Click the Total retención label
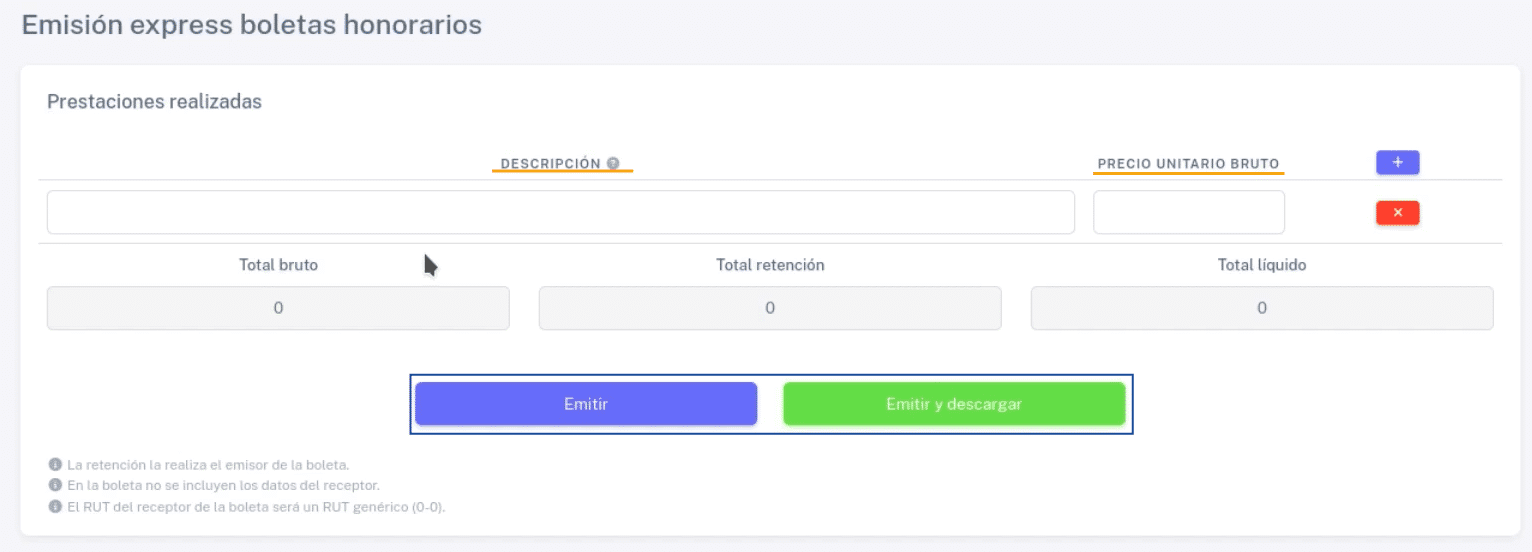1532x552 pixels. pyautogui.click(x=770, y=265)
